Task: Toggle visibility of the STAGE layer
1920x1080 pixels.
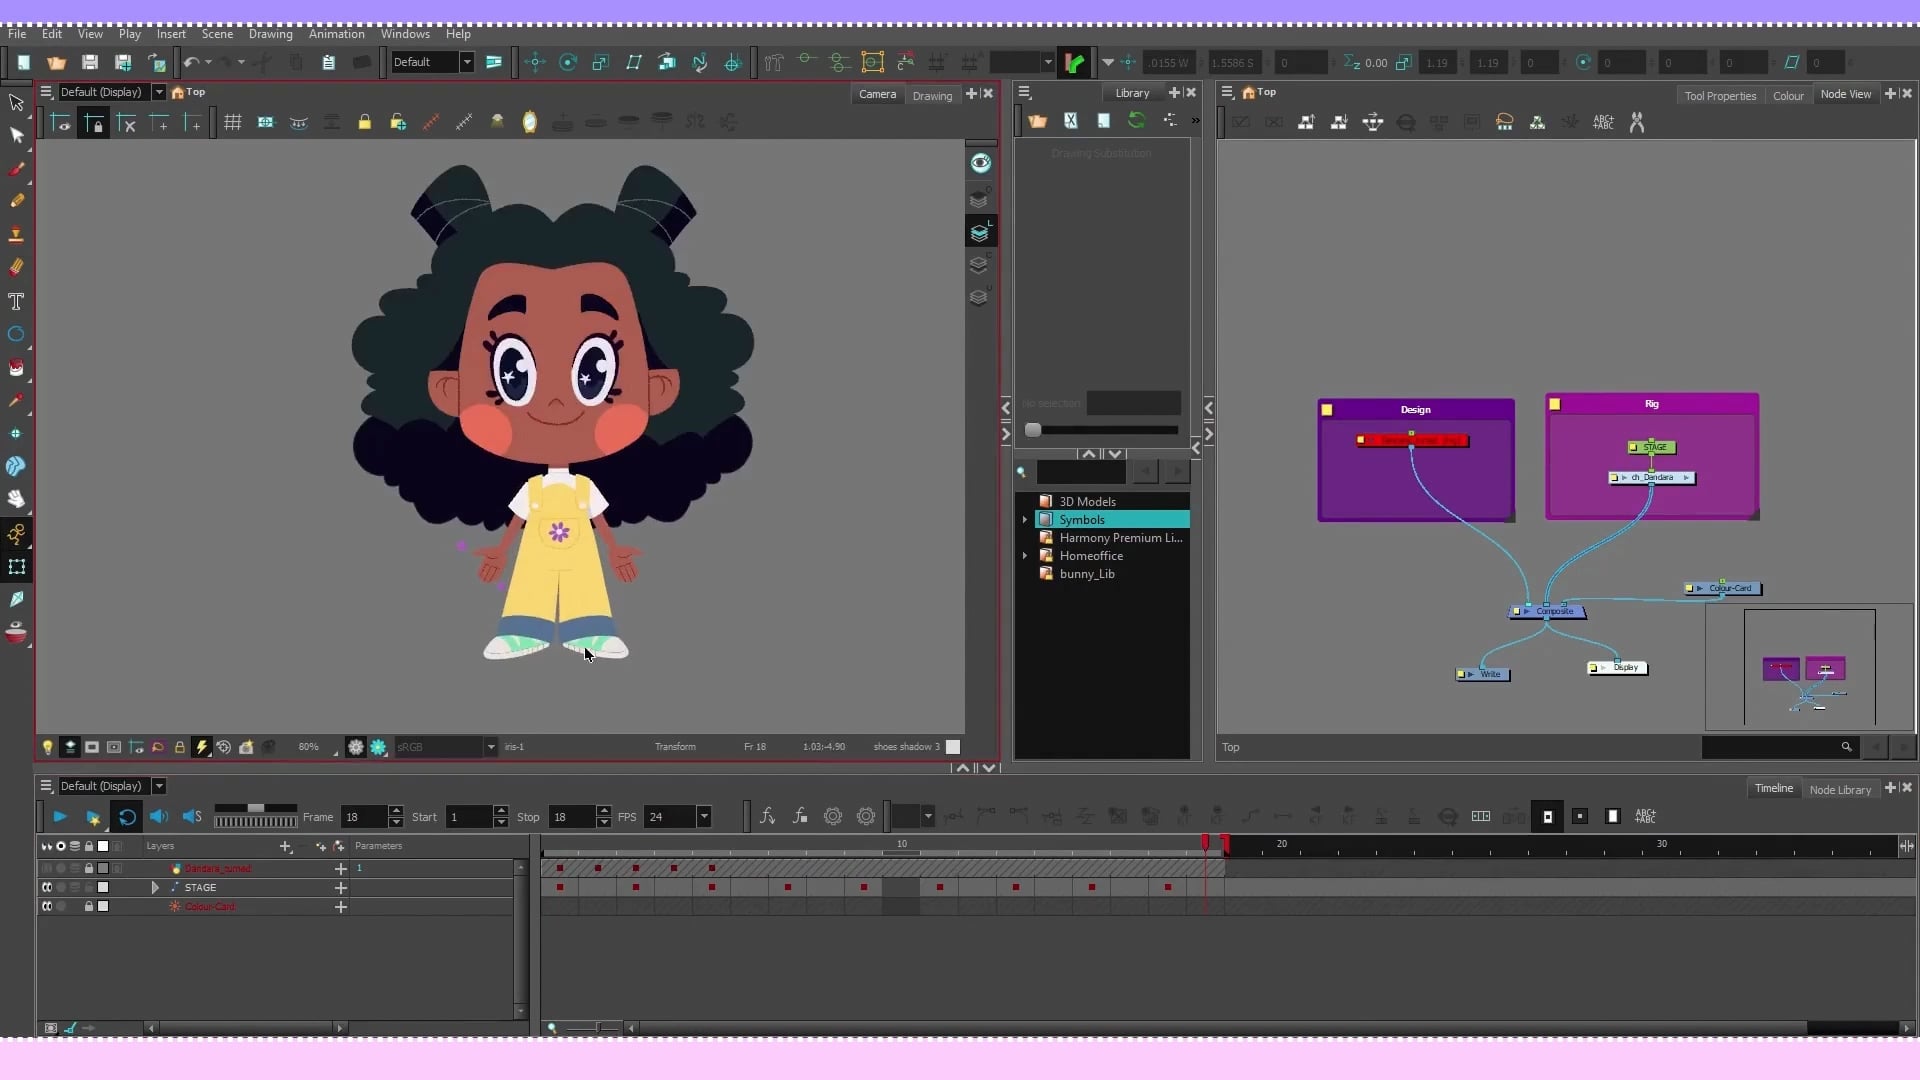Action: click(46, 888)
